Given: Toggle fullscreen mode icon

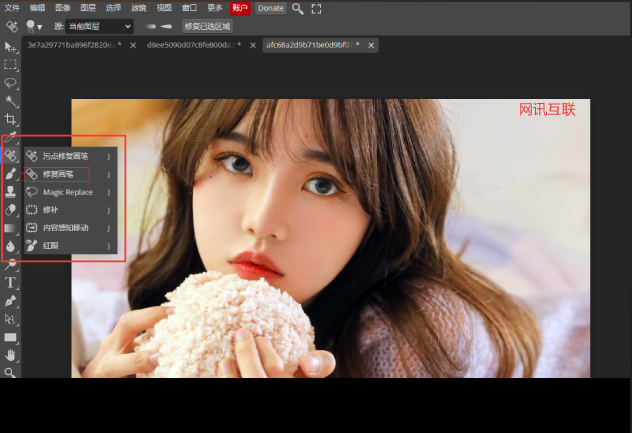Looking at the screenshot, I should (x=317, y=8).
